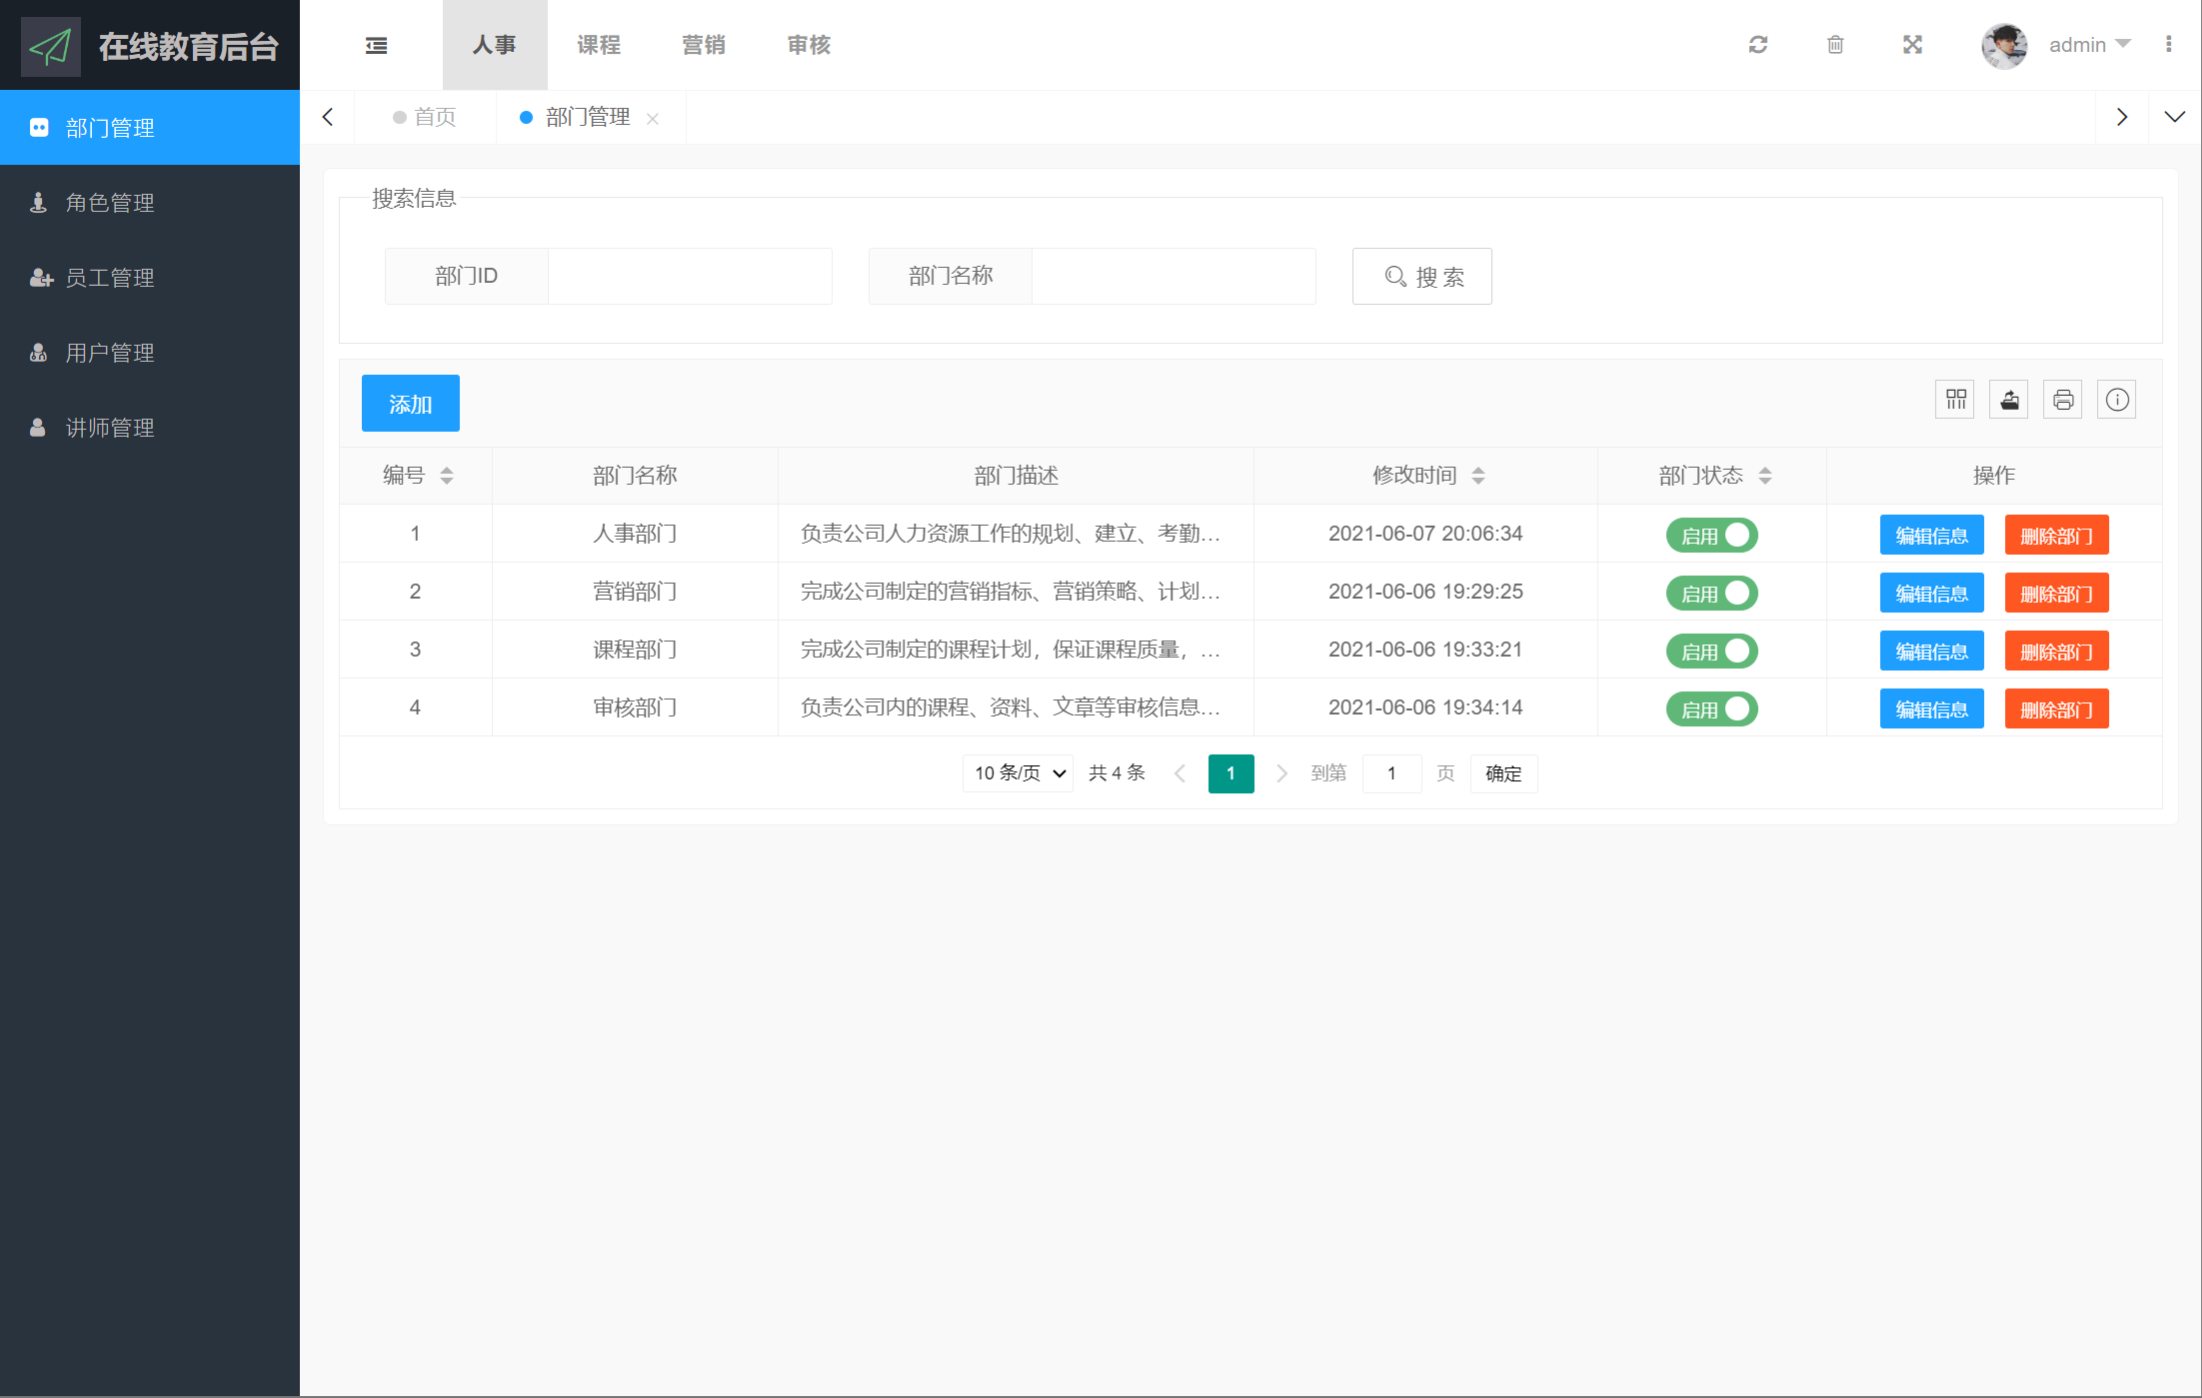
Task: Switch to the 课程 top menu
Action: coord(598,45)
